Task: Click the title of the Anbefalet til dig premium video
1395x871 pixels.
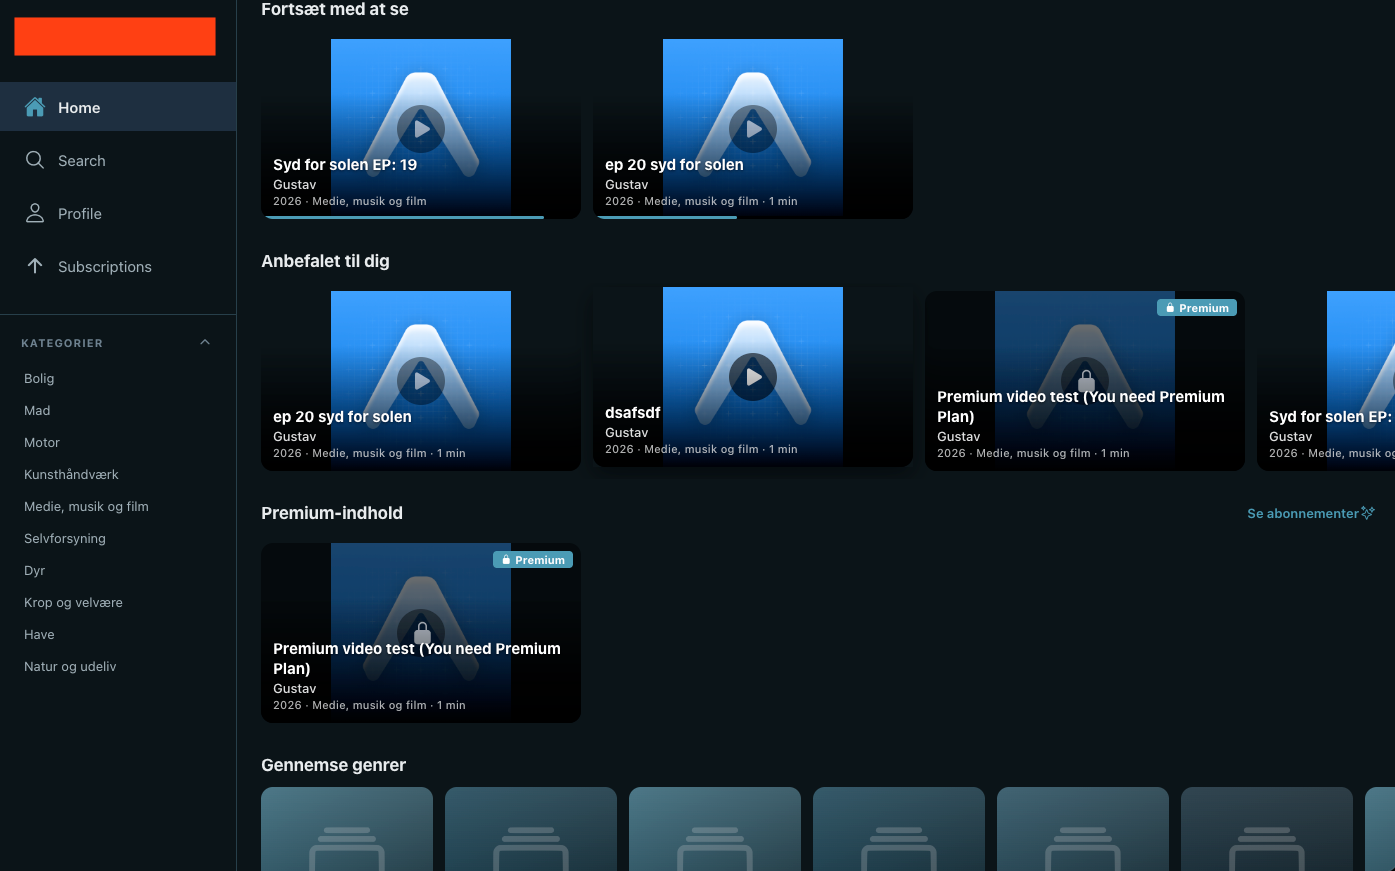Action: tap(1081, 406)
